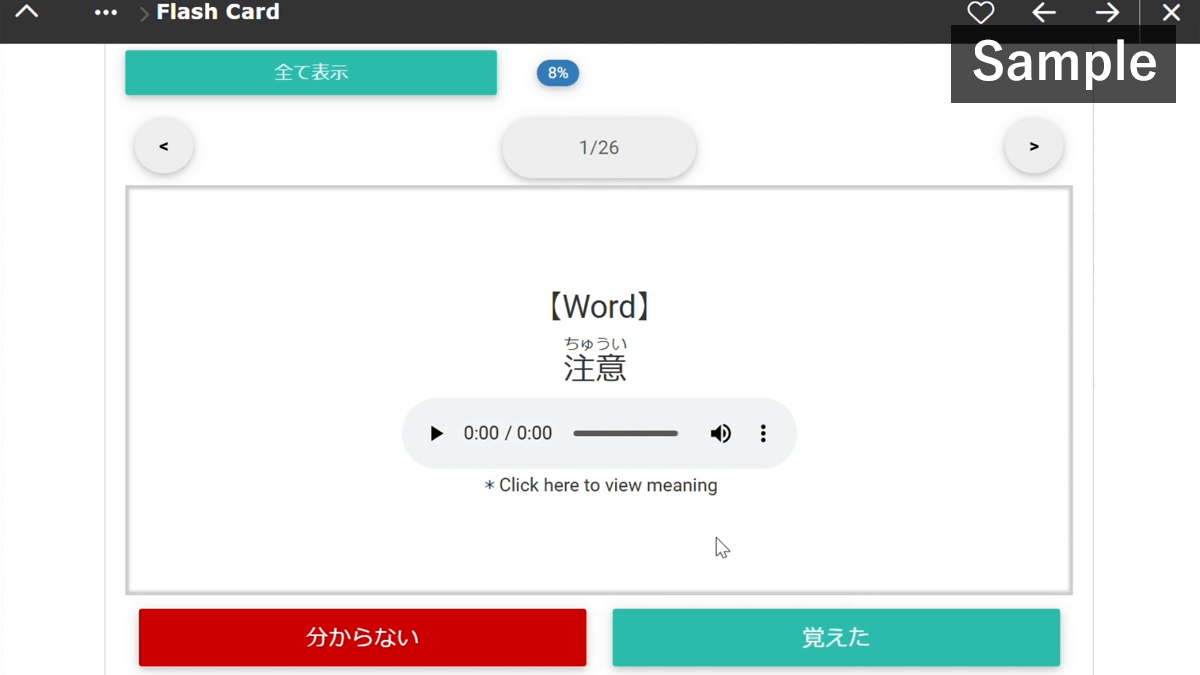Click the Flash Card breadcrumb title
Image resolution: width=1200 pixels, height=675 pixels.
click(218, 13)
